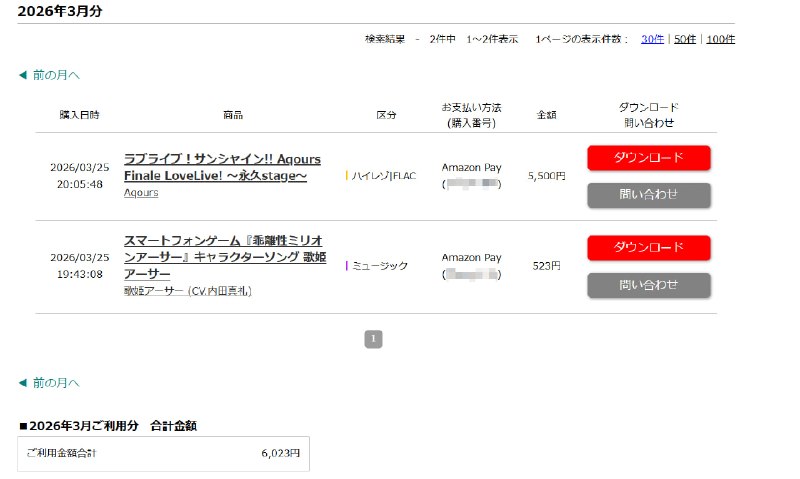Click the purple marker beside ミュージック

pos(347,265)
